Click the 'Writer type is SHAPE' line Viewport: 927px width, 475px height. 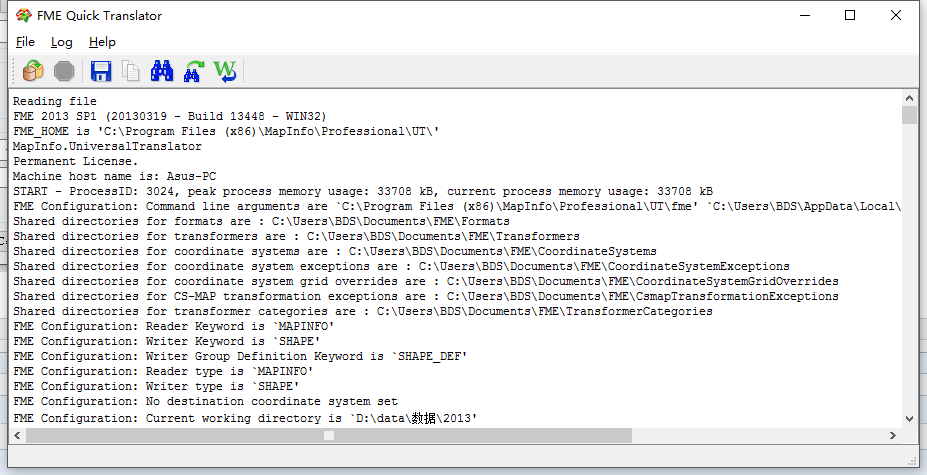click(x=156, y=386)
